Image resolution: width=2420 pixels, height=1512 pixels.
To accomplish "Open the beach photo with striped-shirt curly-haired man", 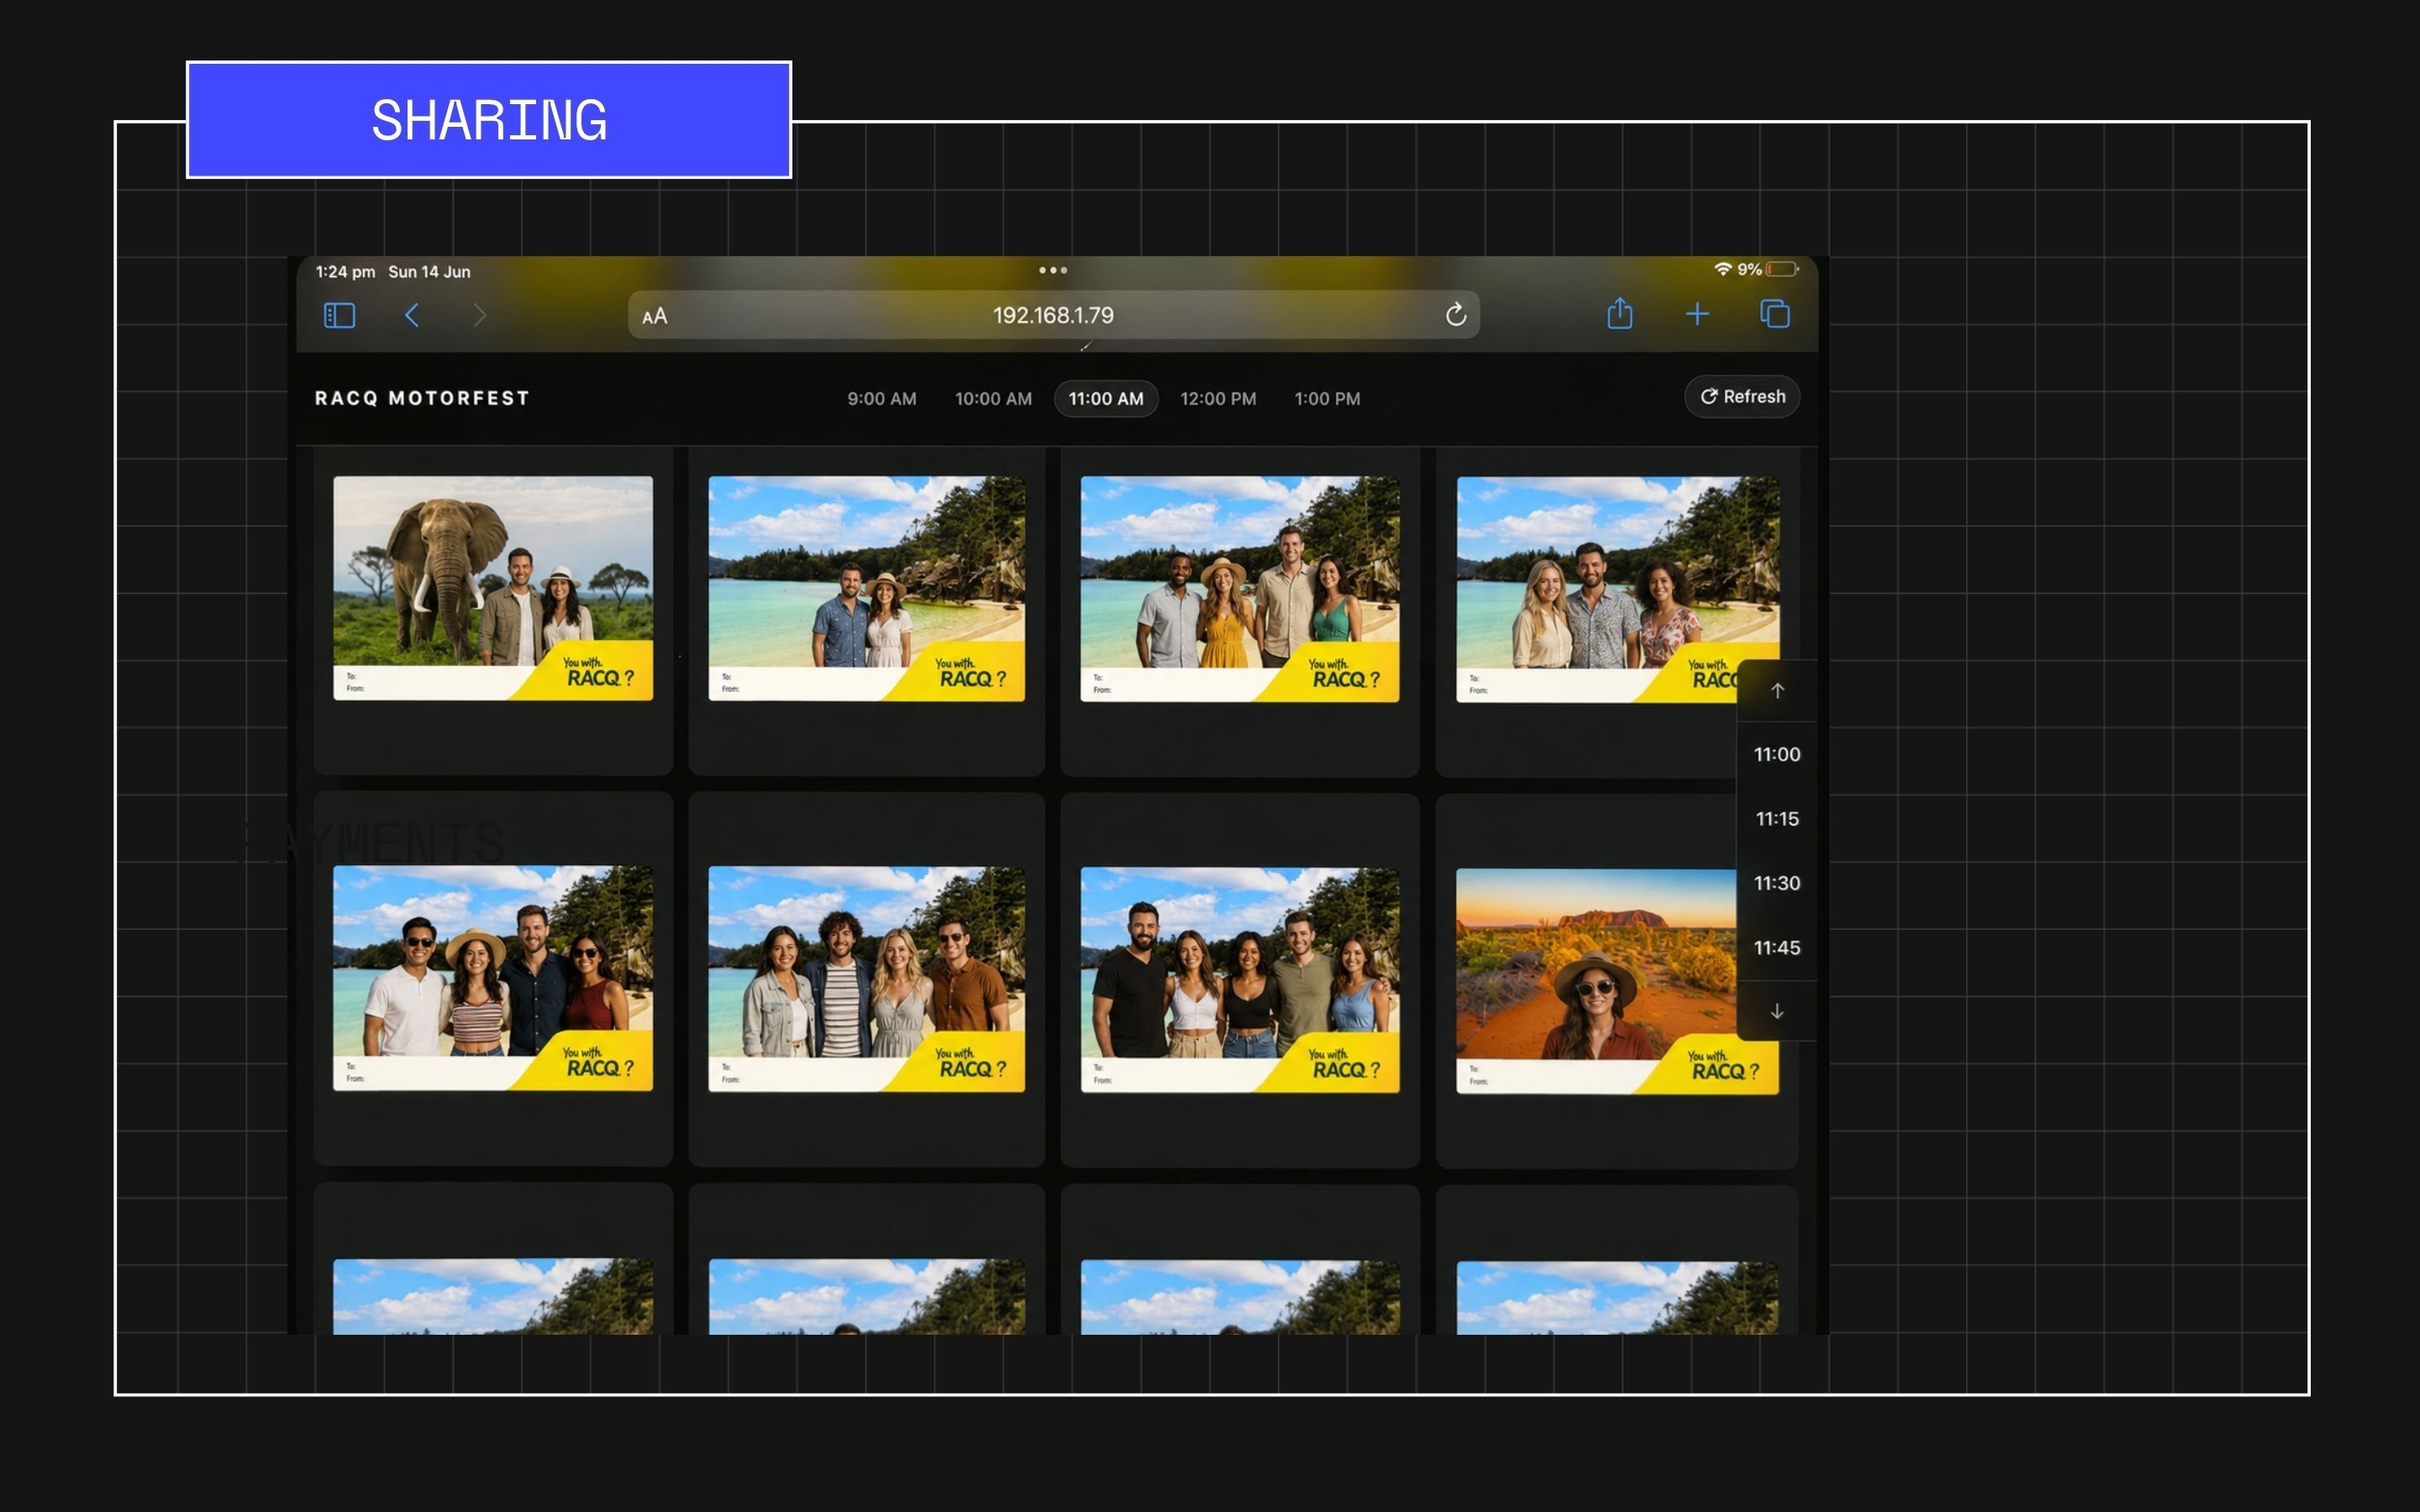I will [866, 979].
